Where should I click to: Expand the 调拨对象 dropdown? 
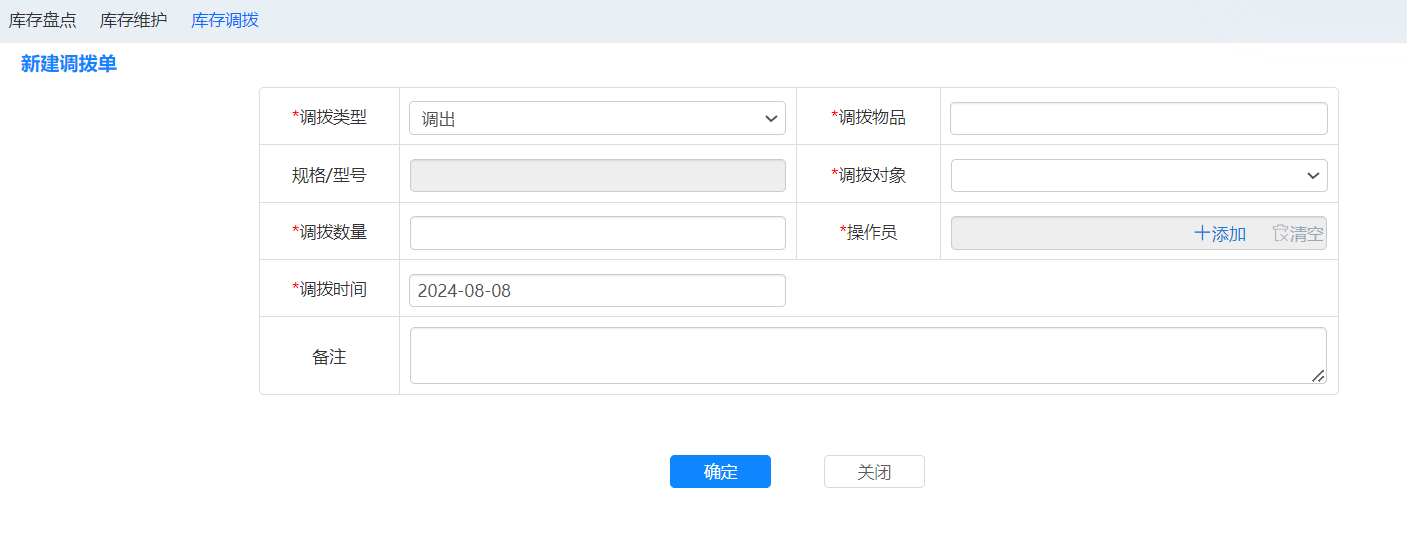(x=1138, y=176)
